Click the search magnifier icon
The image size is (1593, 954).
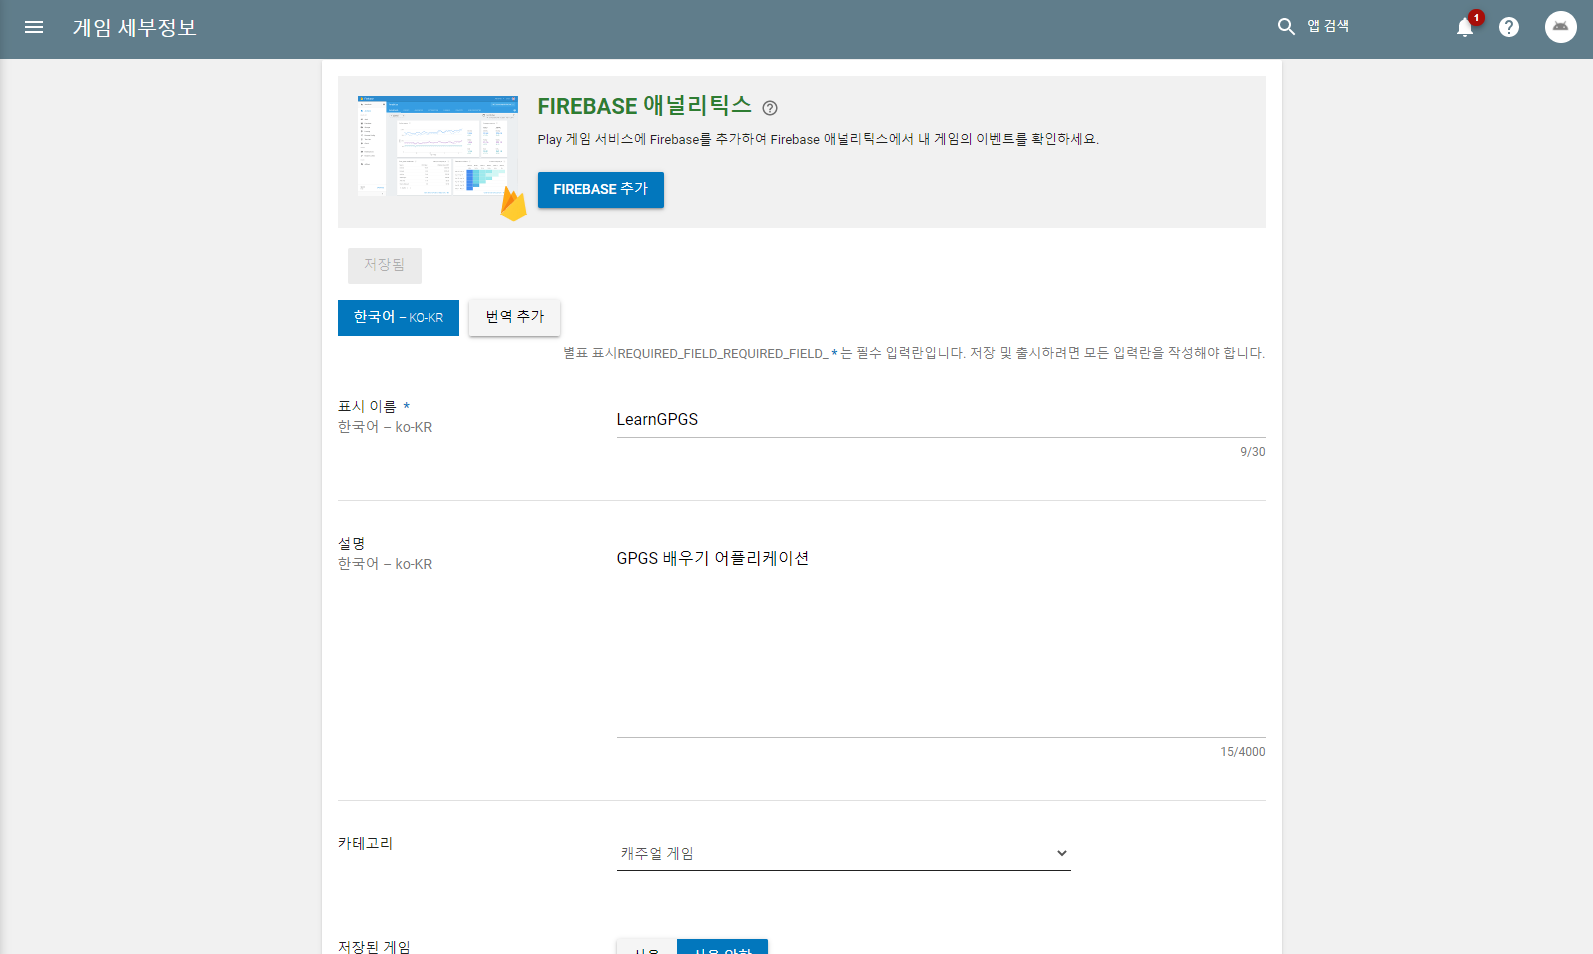pyautogui.click(x=1286, y=27)
